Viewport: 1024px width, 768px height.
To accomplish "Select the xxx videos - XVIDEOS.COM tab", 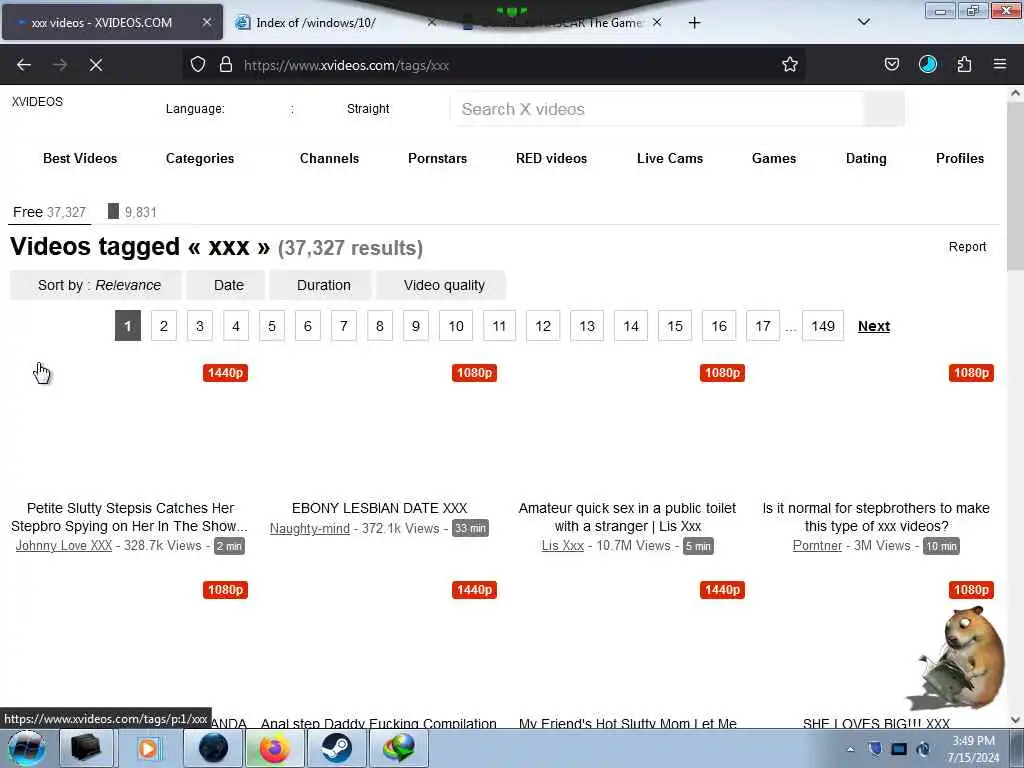I will (112, 23).
